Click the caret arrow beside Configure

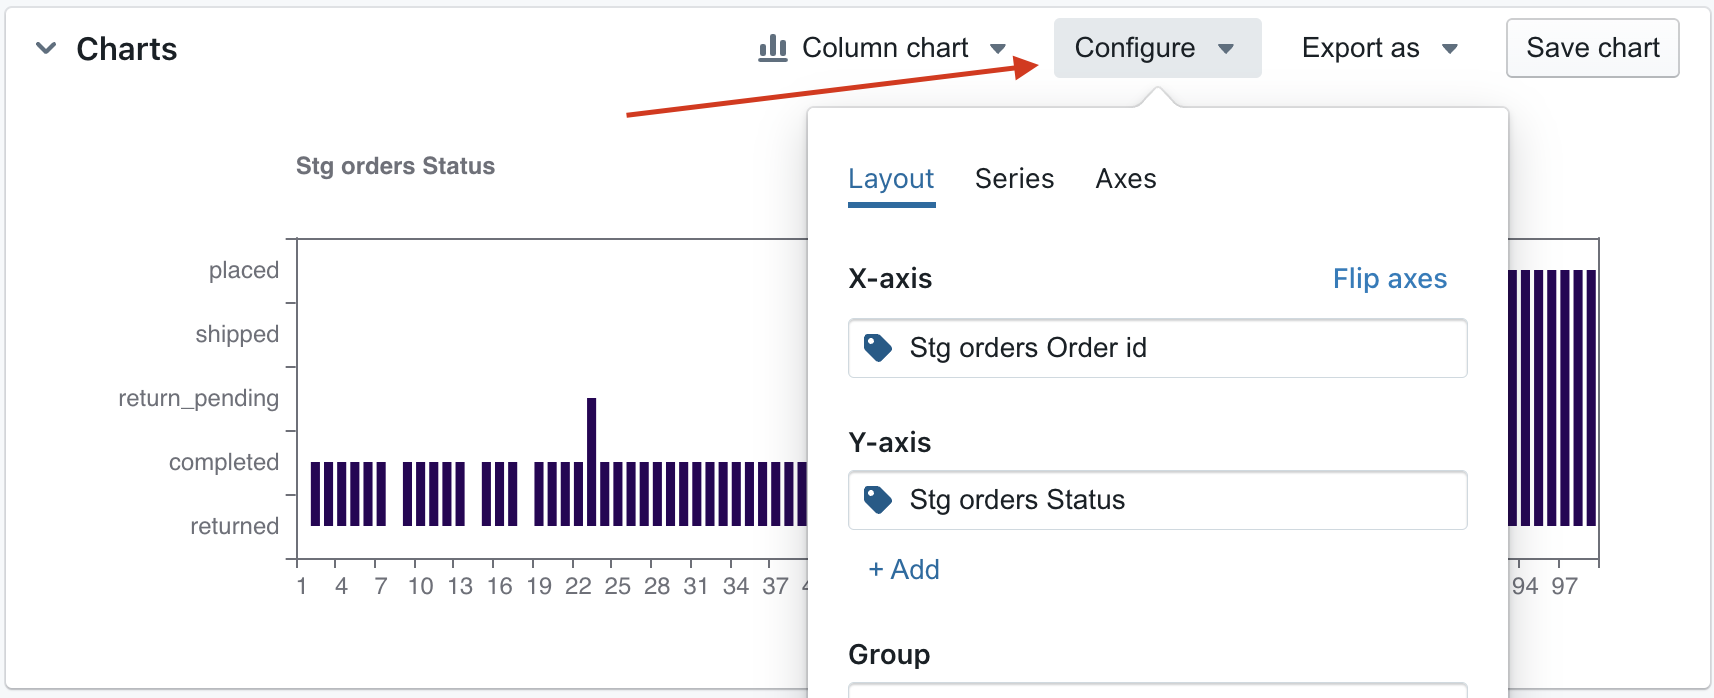click(x=1226, y=48)
